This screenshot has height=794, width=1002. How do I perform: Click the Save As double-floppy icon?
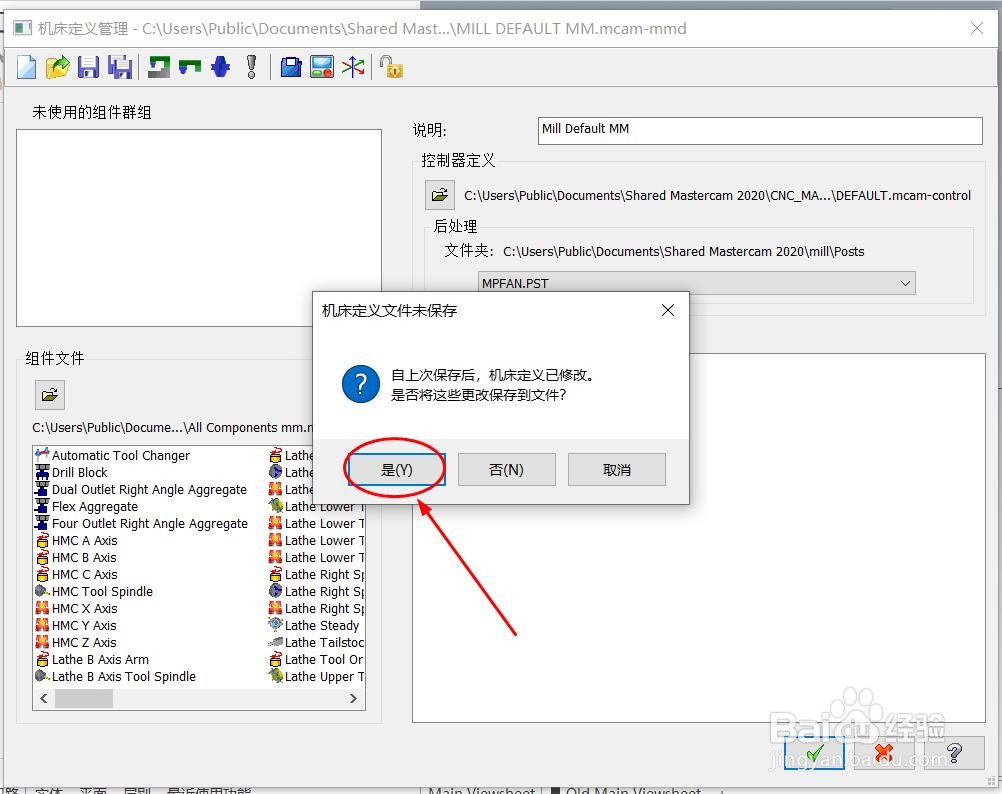pyautogui.click(x=119, y=67)
